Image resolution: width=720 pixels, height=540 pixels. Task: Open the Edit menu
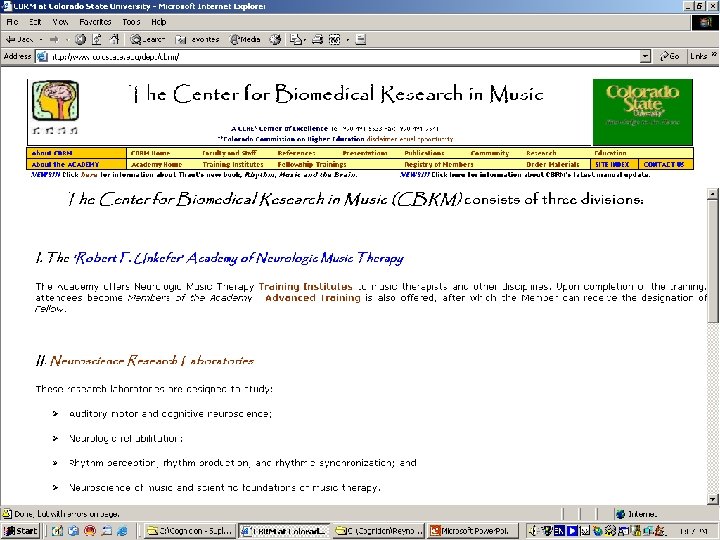click(x=35, y=22)
